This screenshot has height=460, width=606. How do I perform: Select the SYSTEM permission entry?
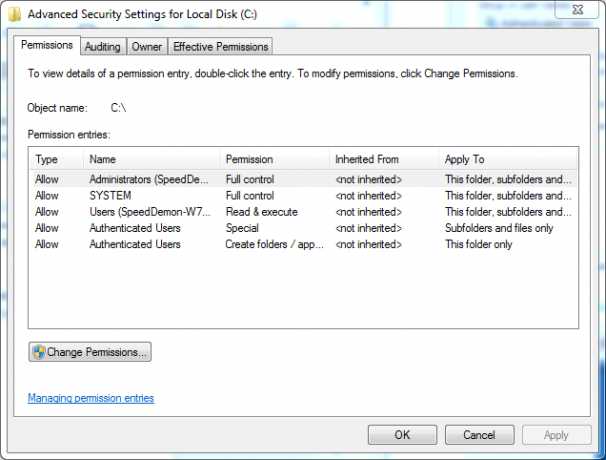pos(303,196)
